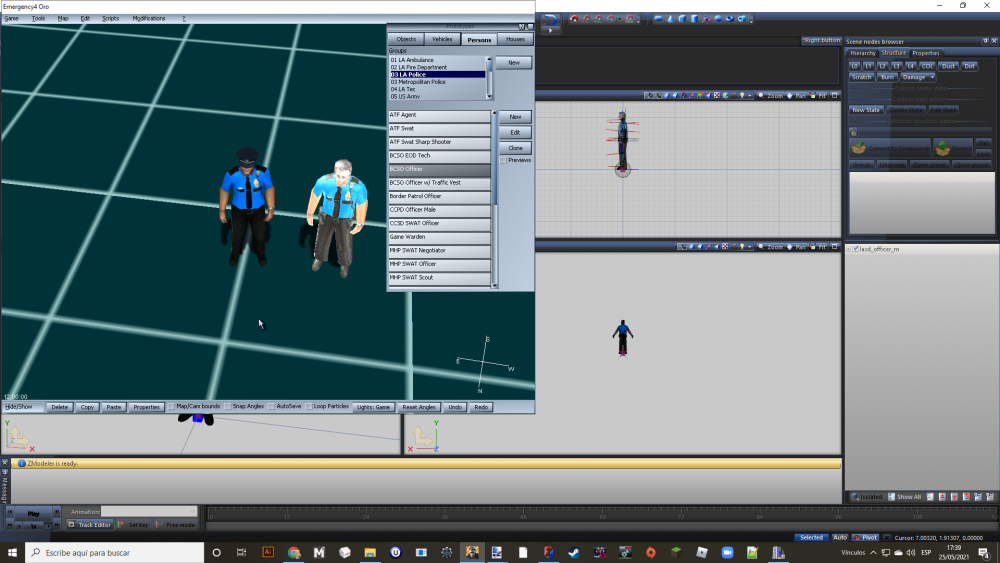Click the prototype list vertical scrollbar
1000x563 pixels.
pyautogui.click(x=494, y=199)
